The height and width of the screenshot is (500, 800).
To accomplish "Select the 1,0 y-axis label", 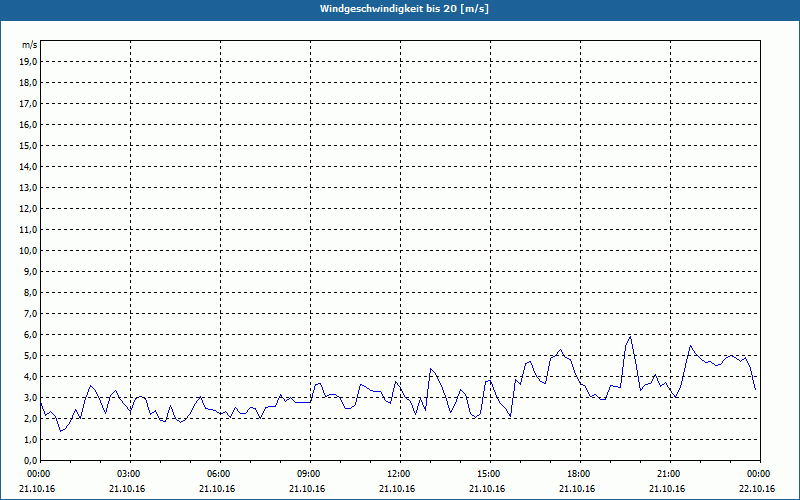I will [31, 440].
